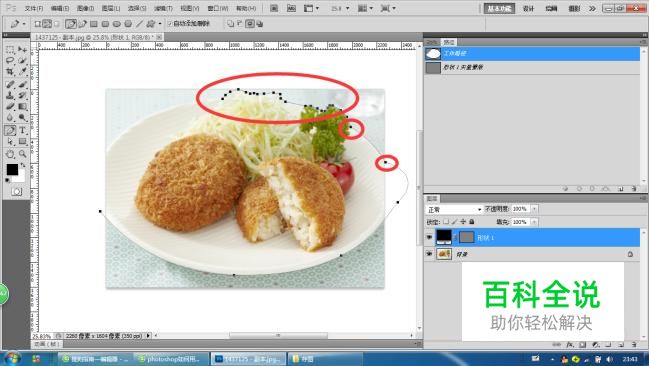Select the 形状 1 矢量蒙版 path row
The image size is (649, 366).
532,67
